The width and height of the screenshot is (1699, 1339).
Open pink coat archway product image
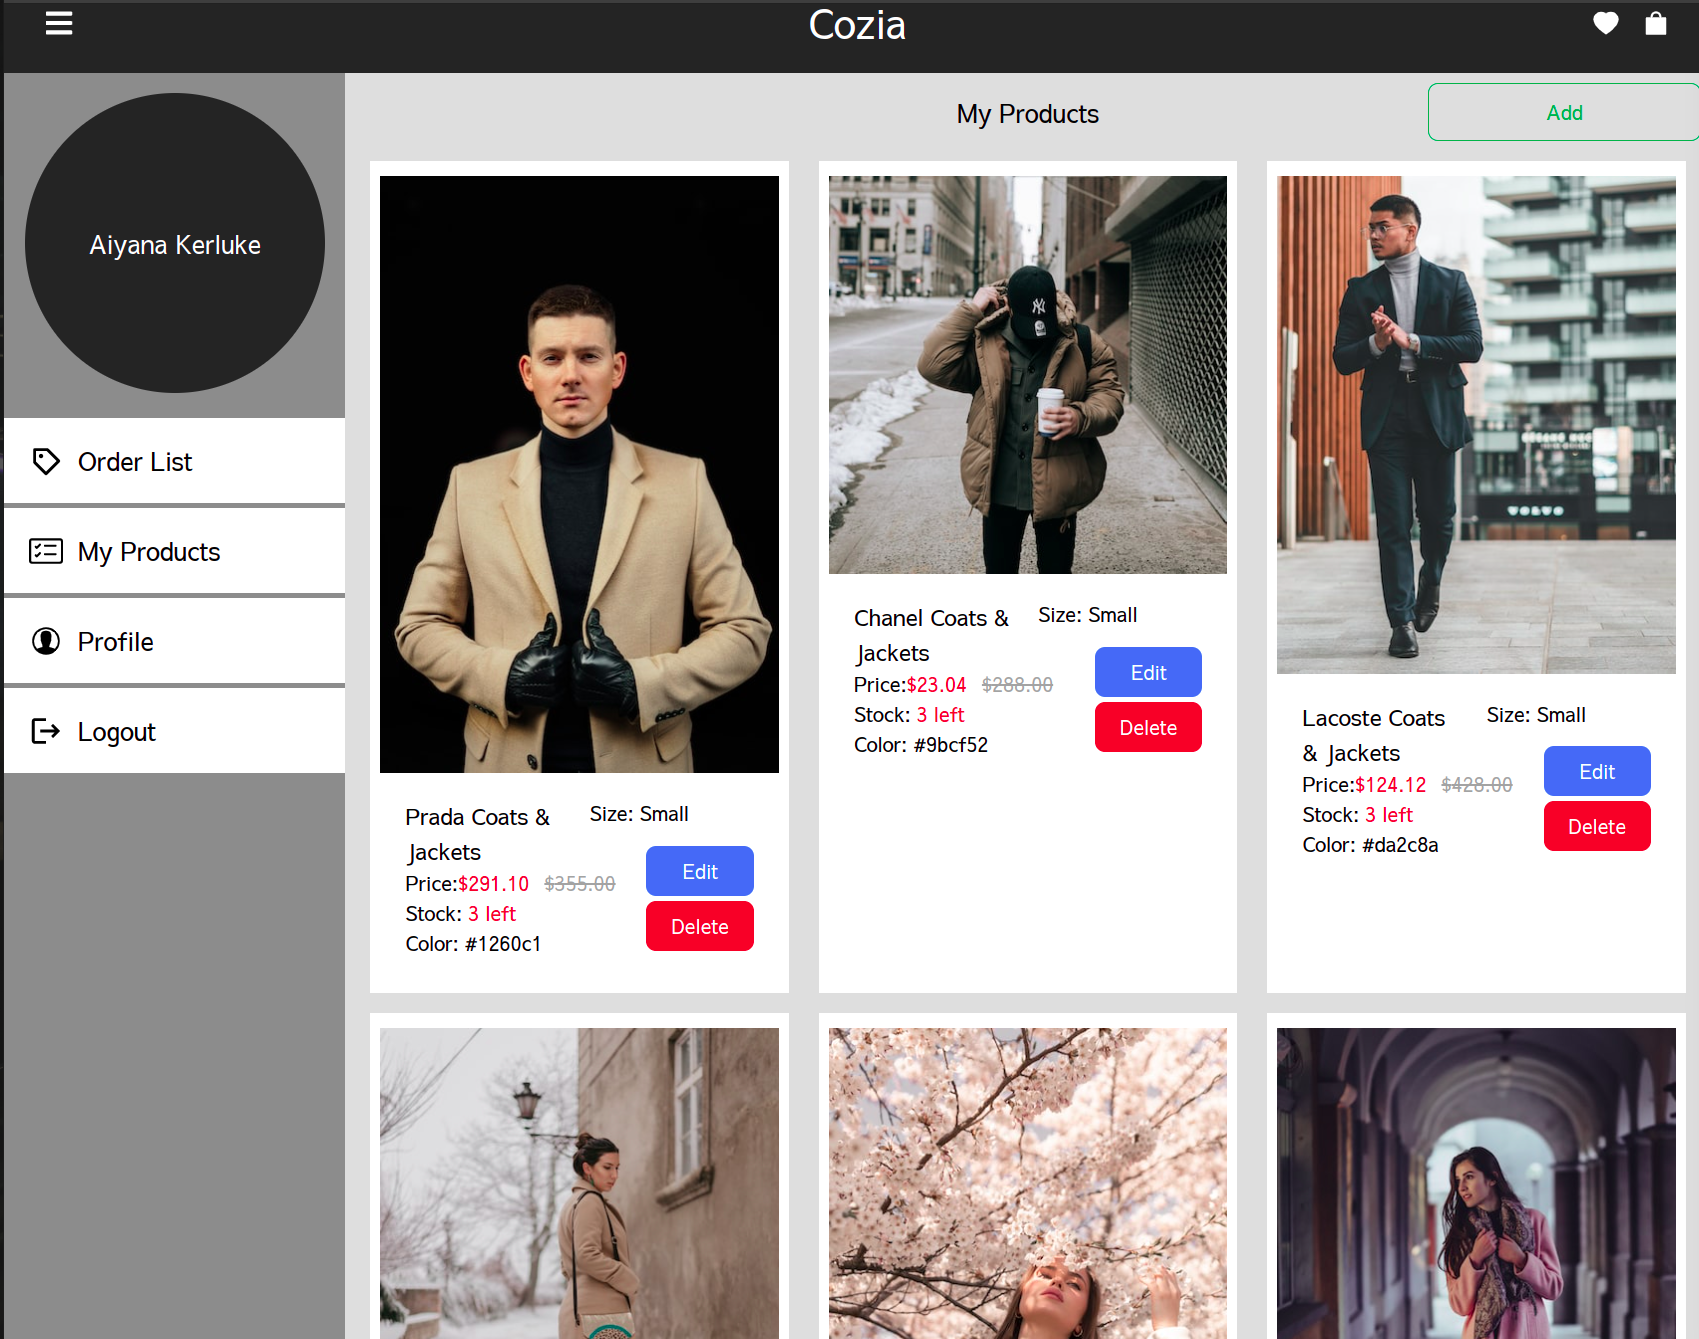[1476, 1183]
